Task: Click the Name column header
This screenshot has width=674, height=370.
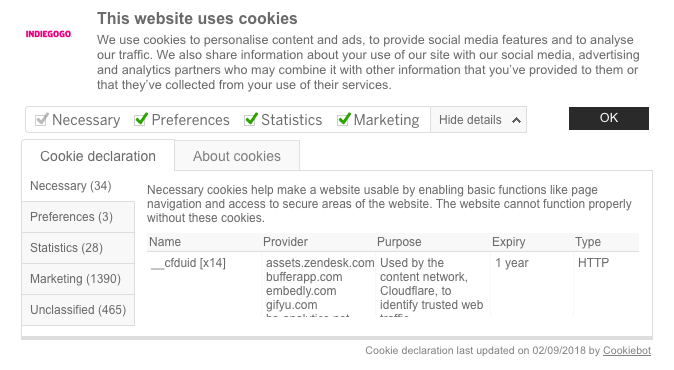Action: 165,242
